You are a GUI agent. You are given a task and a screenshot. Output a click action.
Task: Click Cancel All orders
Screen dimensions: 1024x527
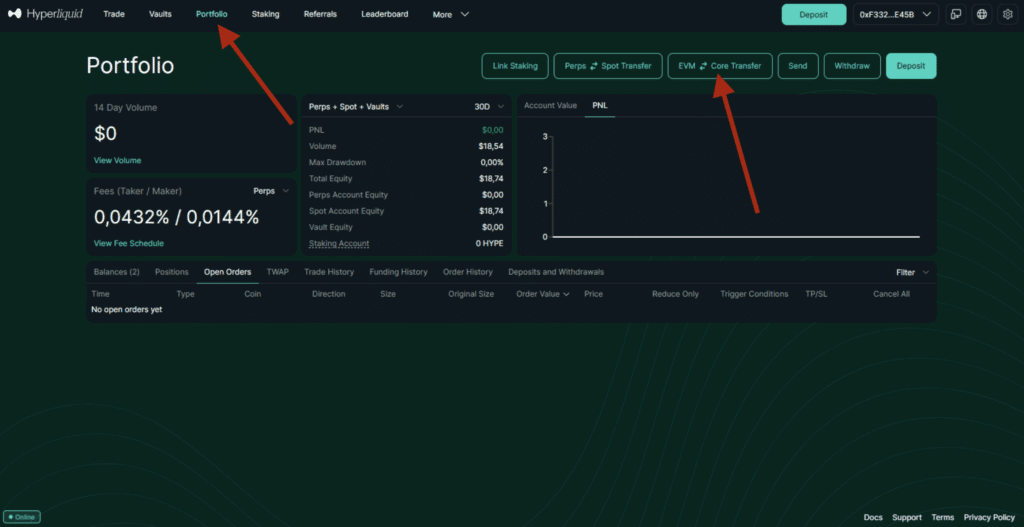[x=891, y=294]
